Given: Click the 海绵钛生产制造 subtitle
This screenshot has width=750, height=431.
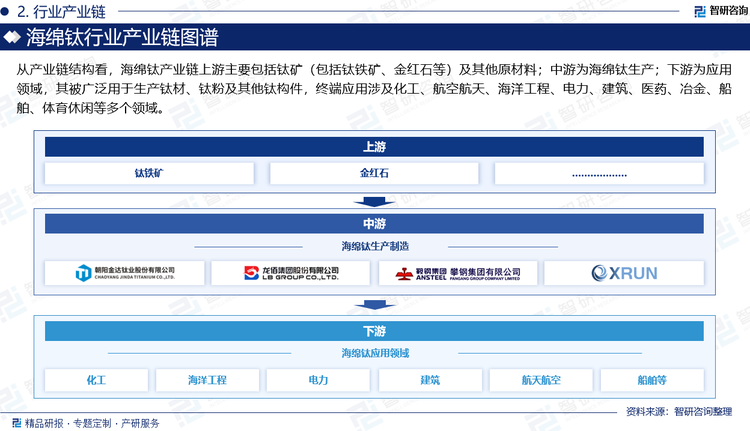Looking at the screenshot, I should (375, 246).
